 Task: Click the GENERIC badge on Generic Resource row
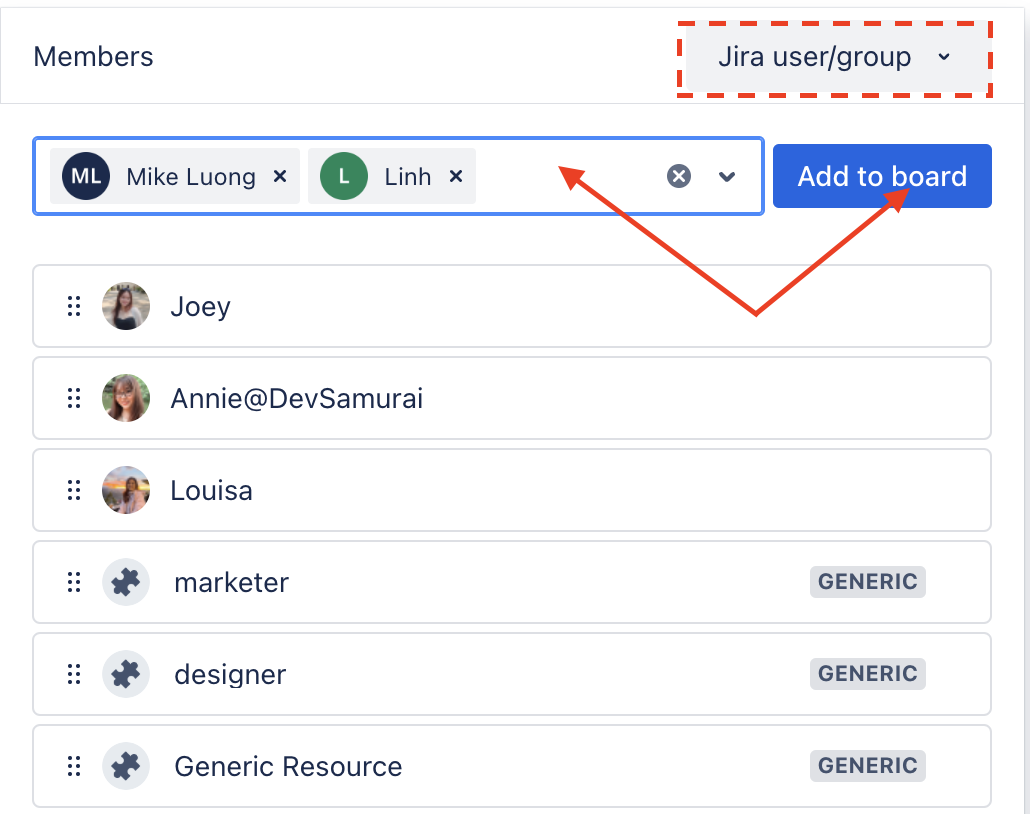867,765
